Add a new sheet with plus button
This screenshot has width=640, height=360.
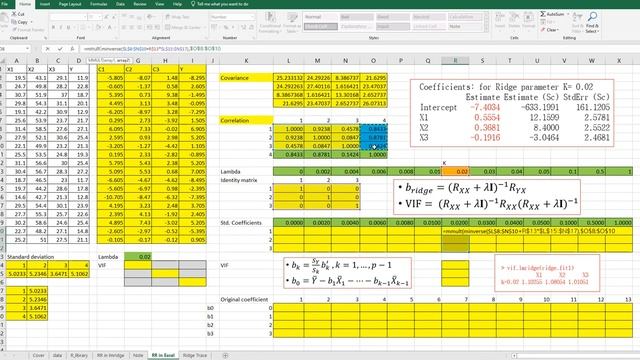click(x=225, y=355)
